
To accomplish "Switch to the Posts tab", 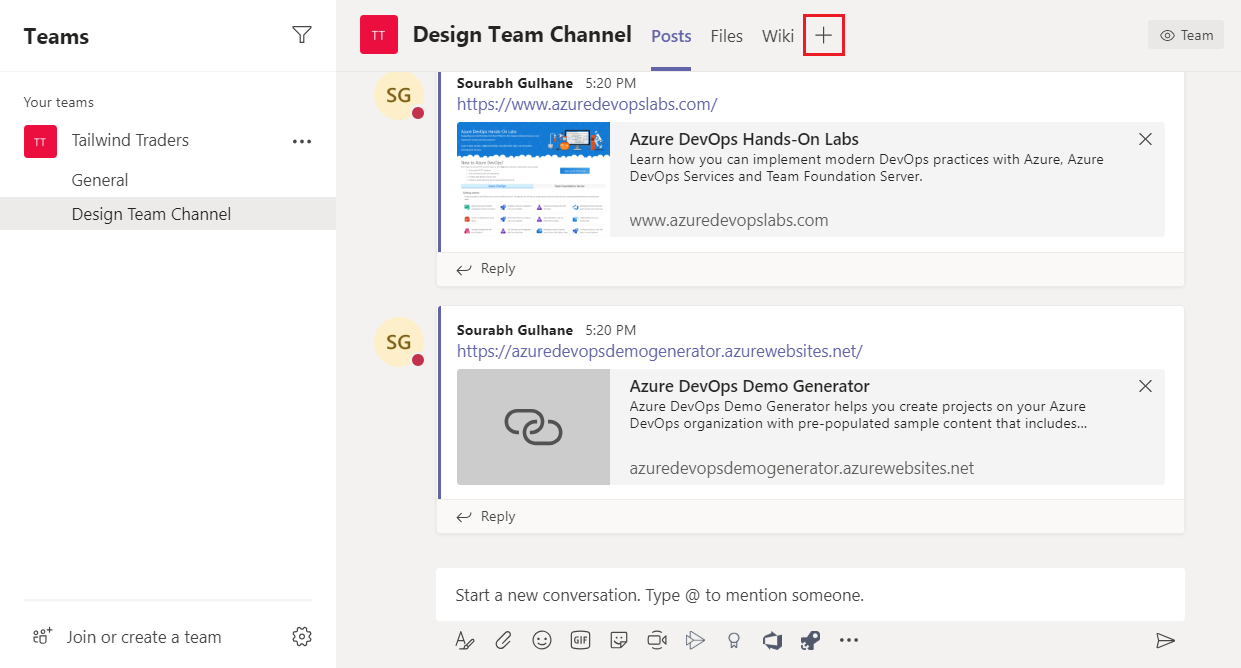I will click(x=671, y=36).
